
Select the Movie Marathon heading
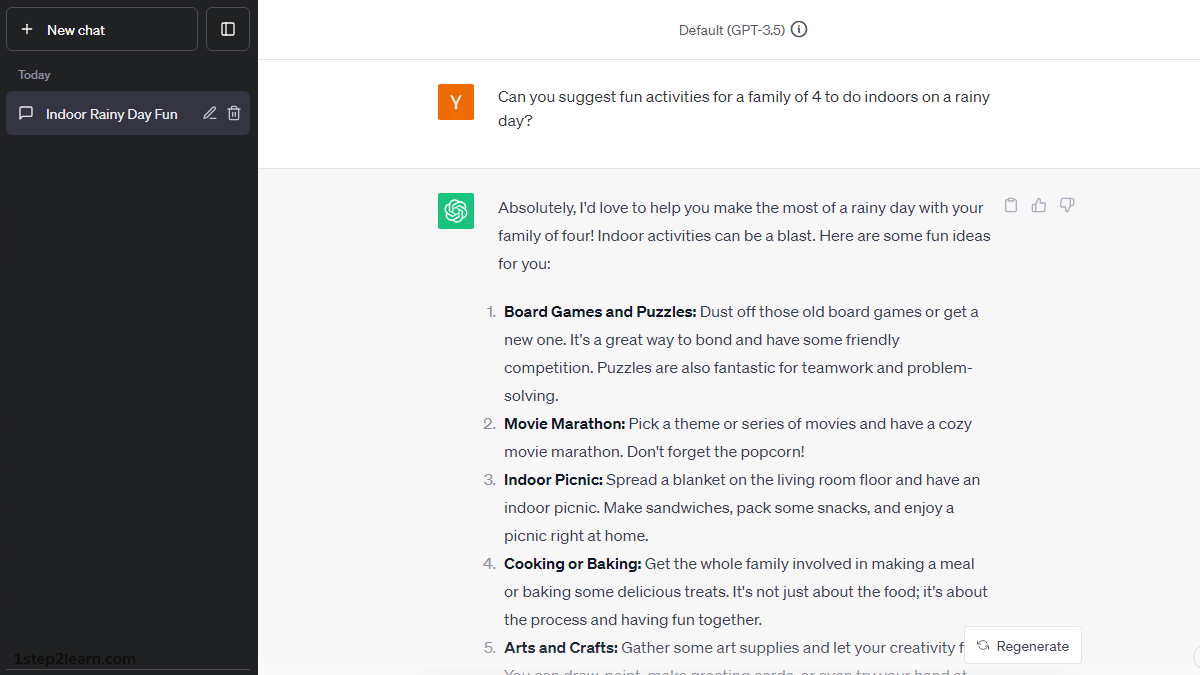pyautogui.click(x=564, y=424)
